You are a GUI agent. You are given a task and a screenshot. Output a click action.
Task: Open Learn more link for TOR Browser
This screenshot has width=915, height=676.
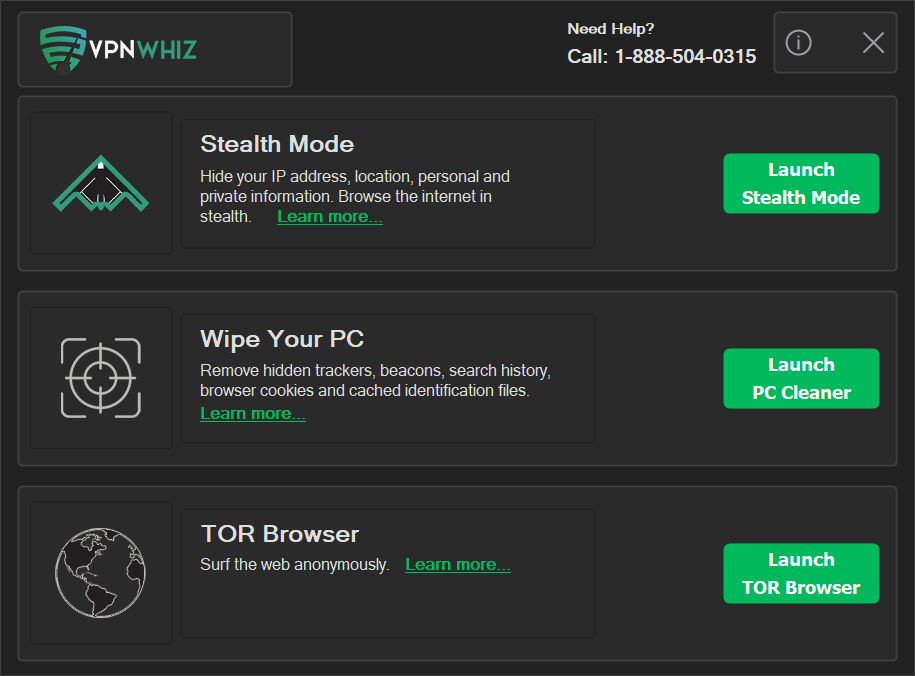458,565
